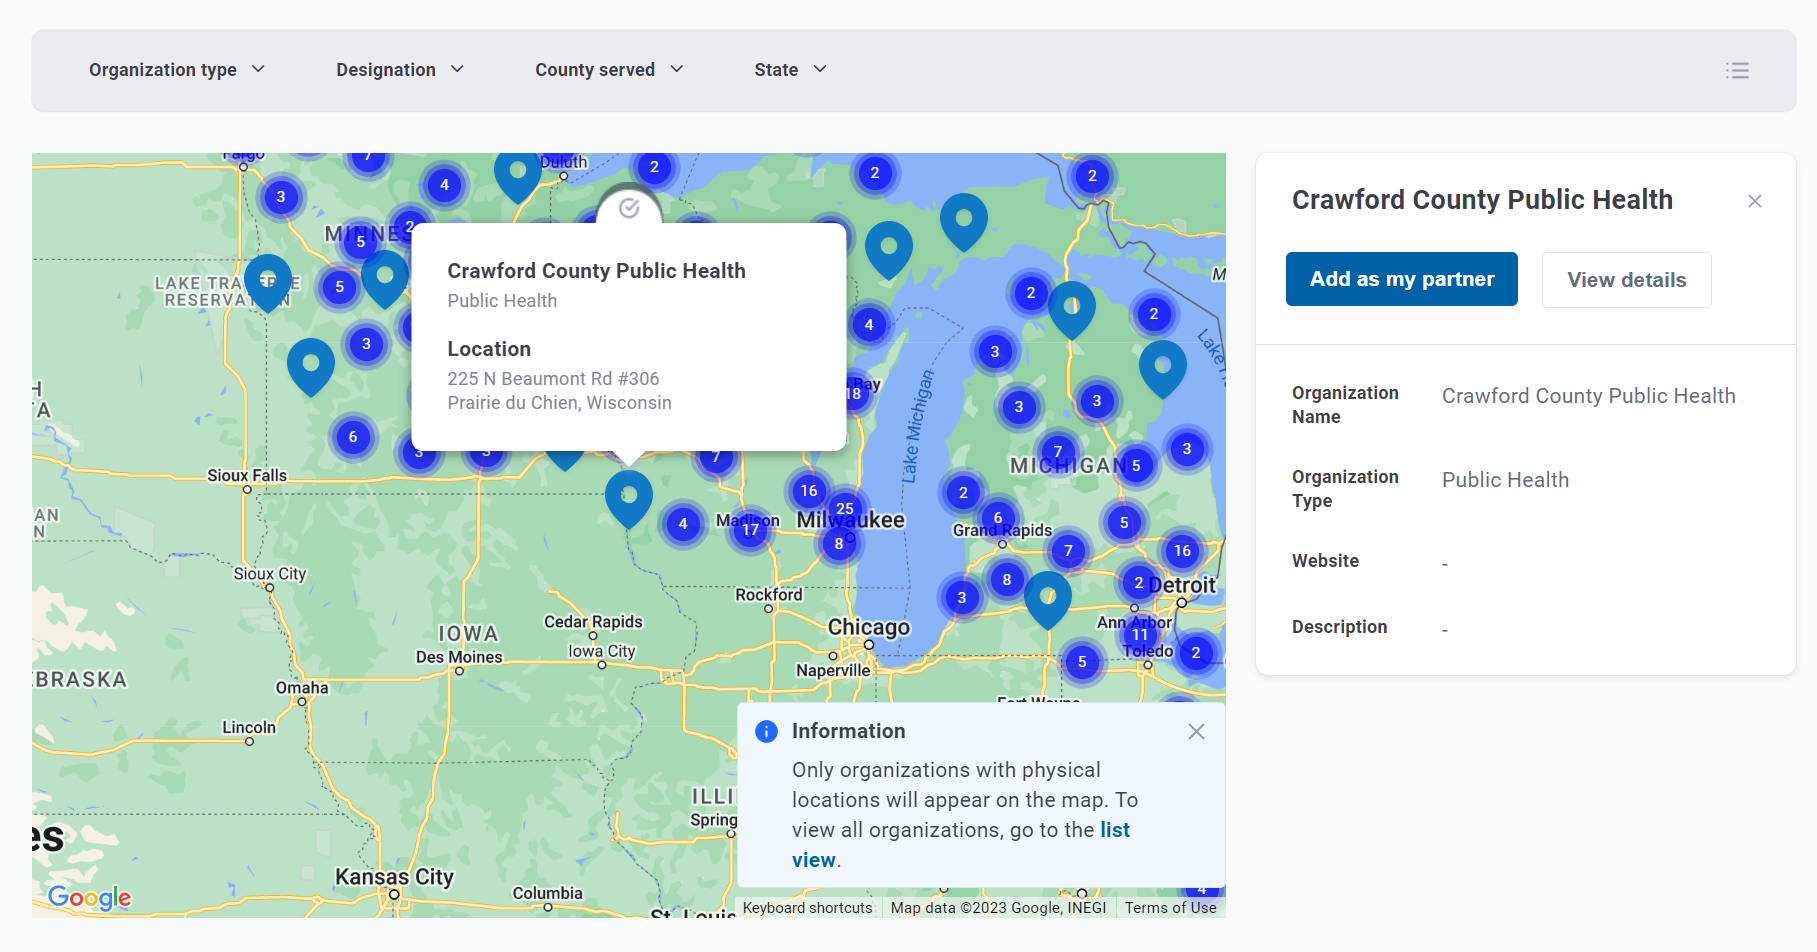Dismiss the Information notice

tap(1195, 731)
